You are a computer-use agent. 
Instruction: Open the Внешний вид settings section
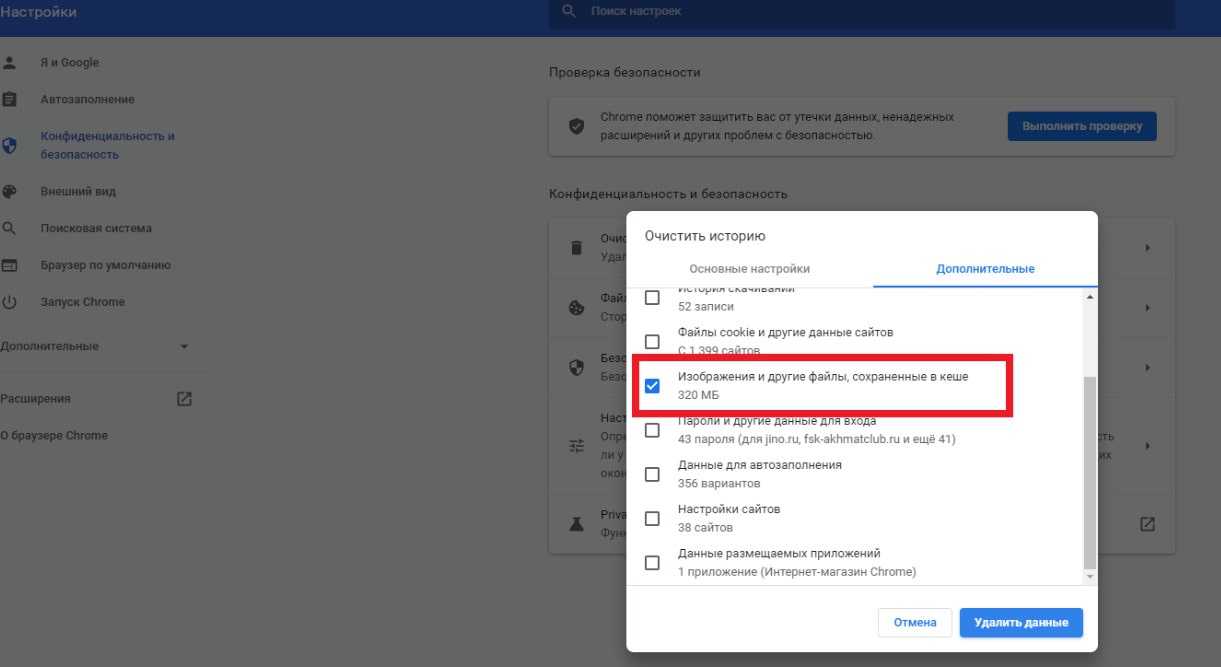[78, 191]
